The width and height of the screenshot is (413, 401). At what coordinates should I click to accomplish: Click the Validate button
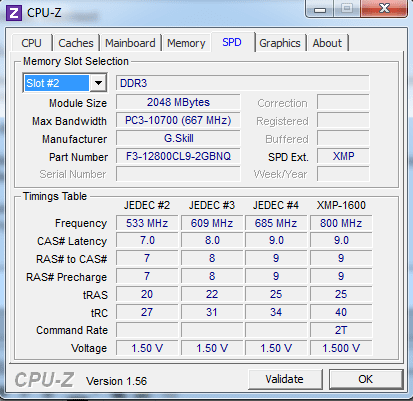285,379
